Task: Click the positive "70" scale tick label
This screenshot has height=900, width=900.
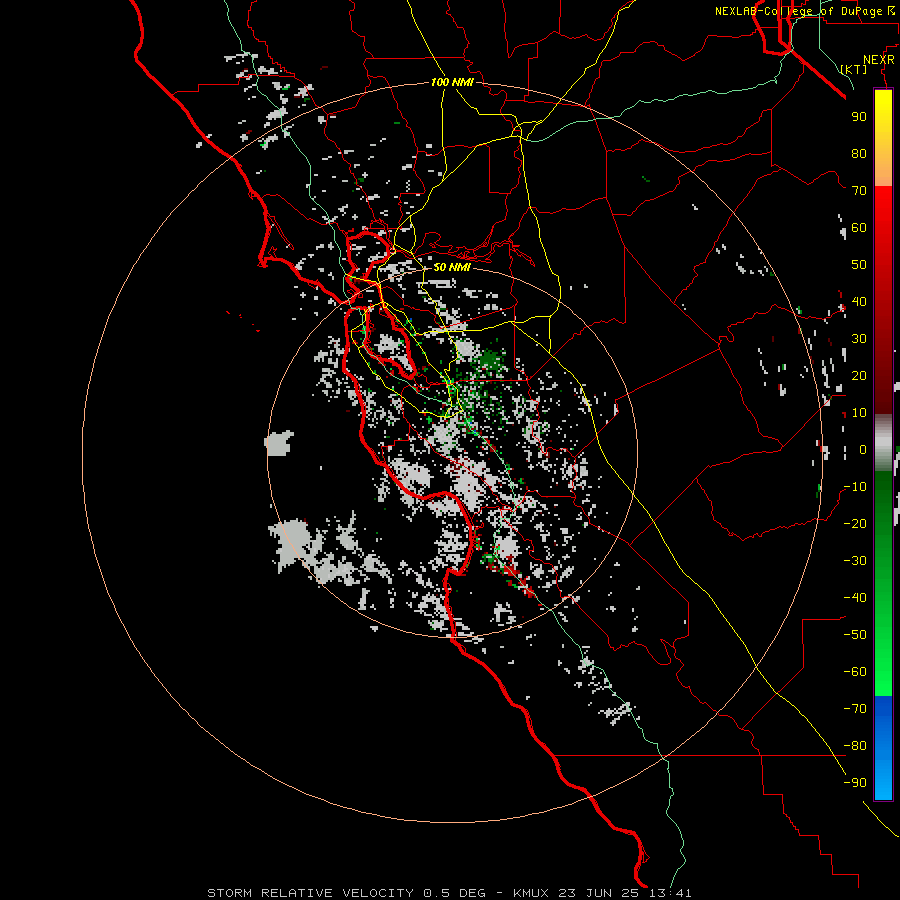Action: pyautogui.click(x=859, y=191)
